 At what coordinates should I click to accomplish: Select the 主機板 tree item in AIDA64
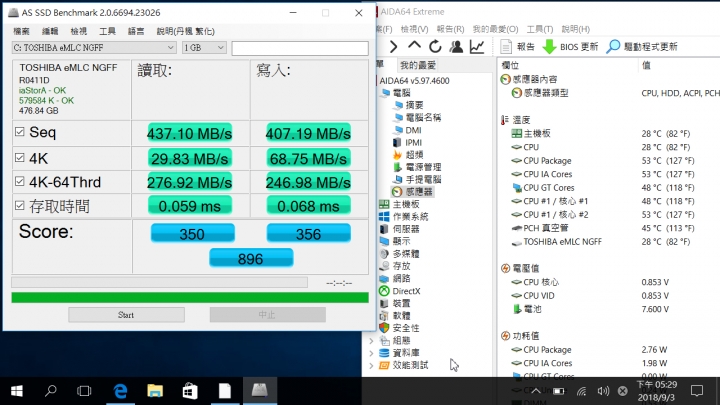pyautogui.click(x=399, y=204)
